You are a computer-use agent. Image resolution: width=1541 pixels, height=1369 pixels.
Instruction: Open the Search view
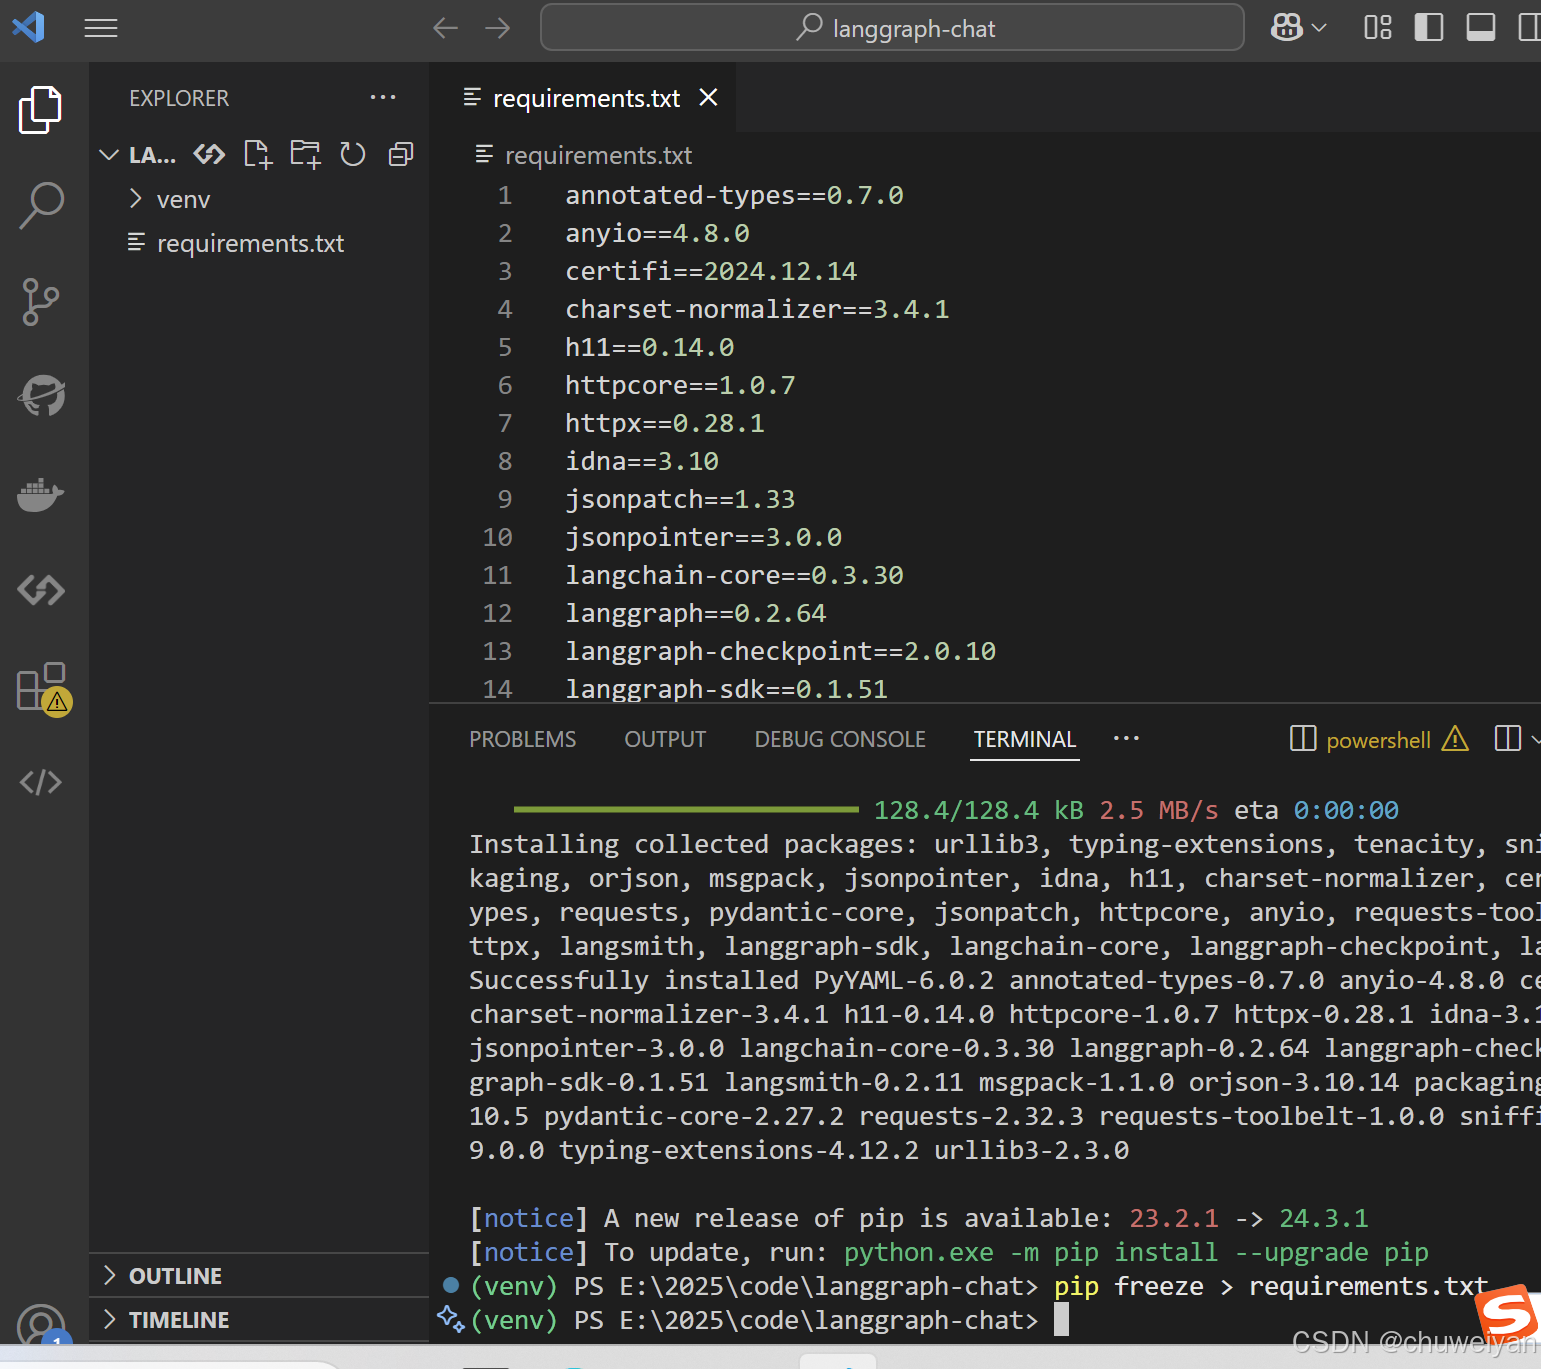(40, 203)
